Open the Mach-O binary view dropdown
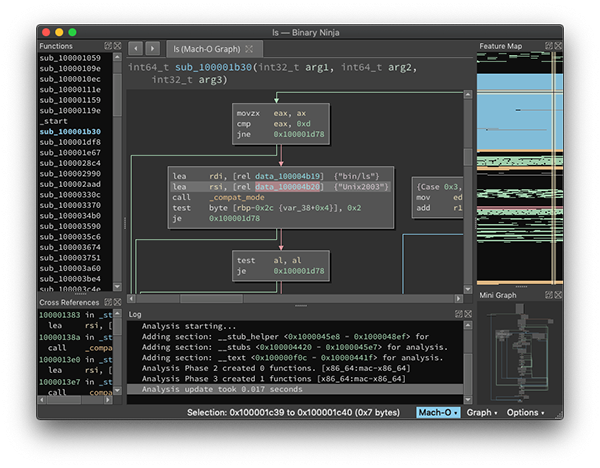The height and width of the screenshot is (468, 600). click(x=437, y=412)
